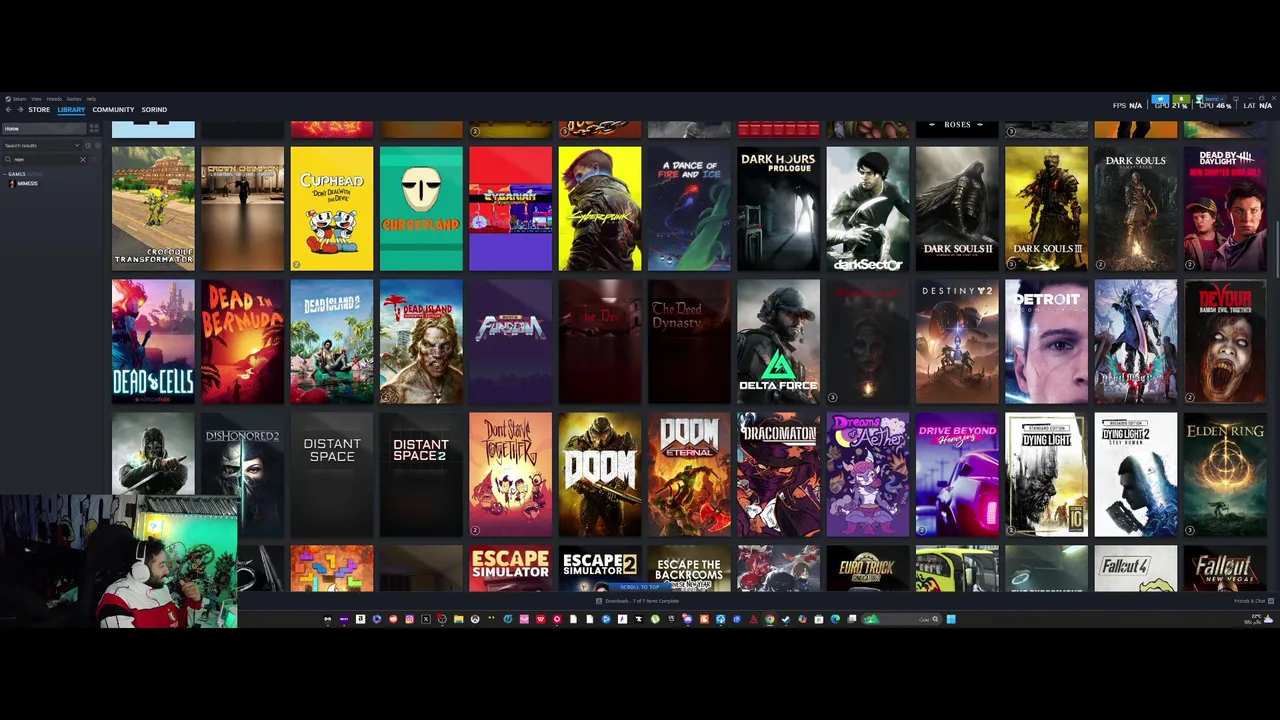1280x720 pixels.
Task: Open Microsoft Edge from the taskbar
Action: (835, 619)
